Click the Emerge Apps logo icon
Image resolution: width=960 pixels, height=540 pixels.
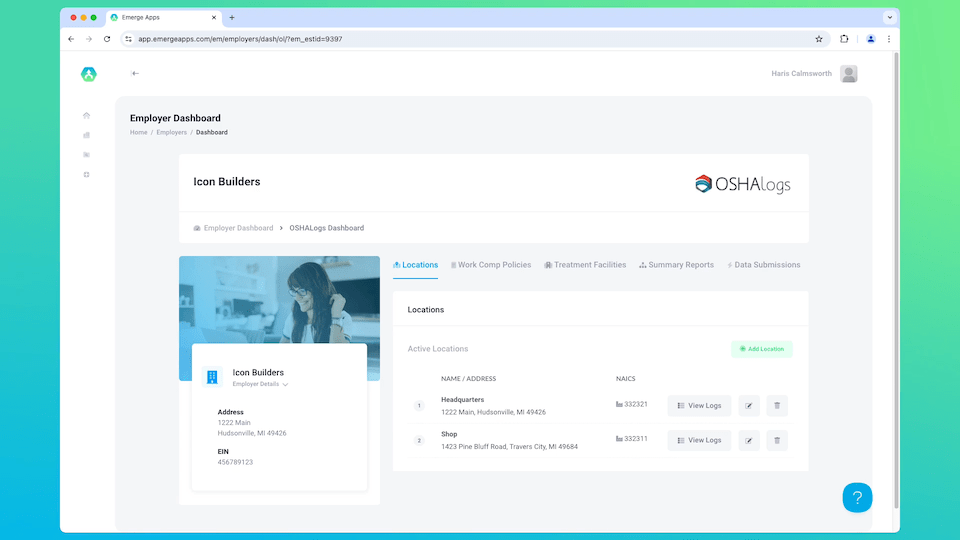pos(89,74)
